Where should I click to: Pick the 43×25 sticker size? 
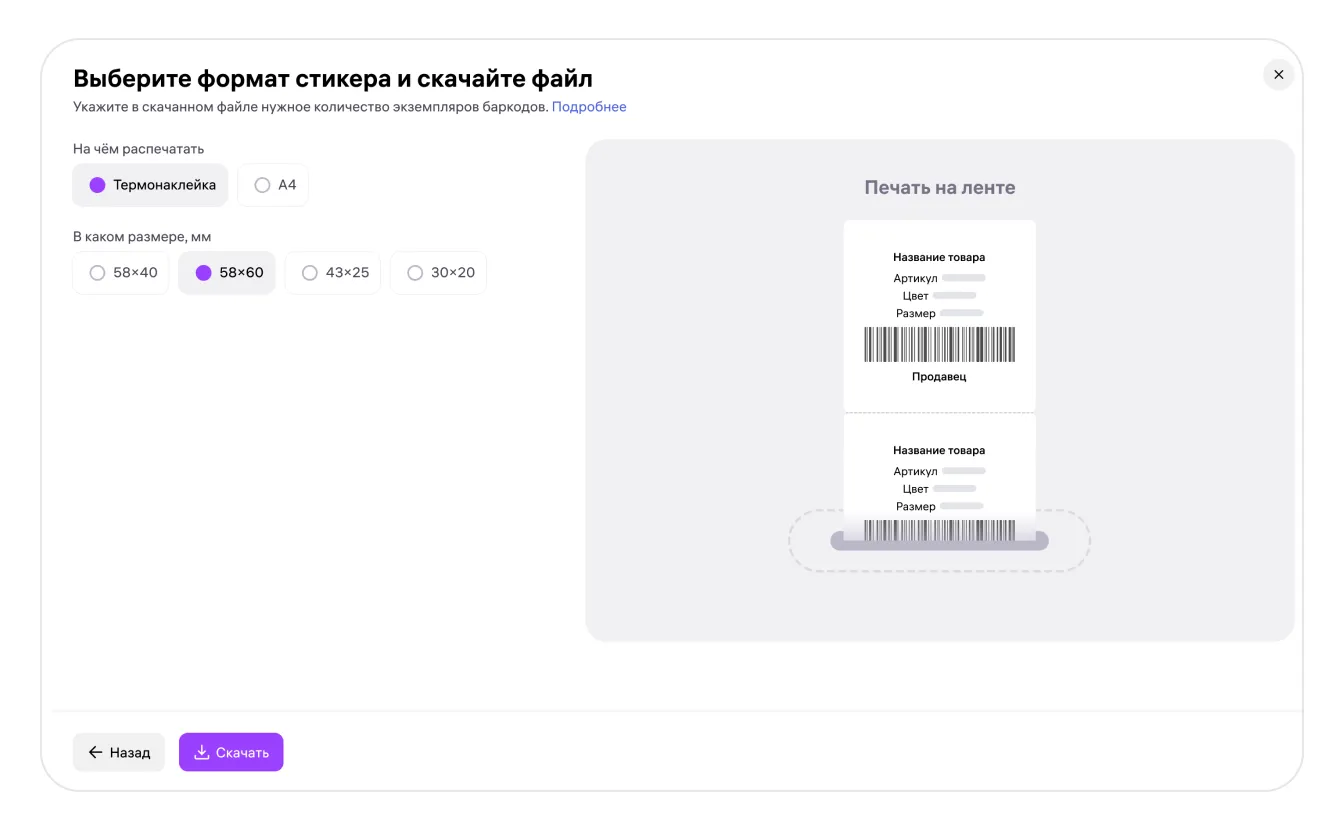333,273
